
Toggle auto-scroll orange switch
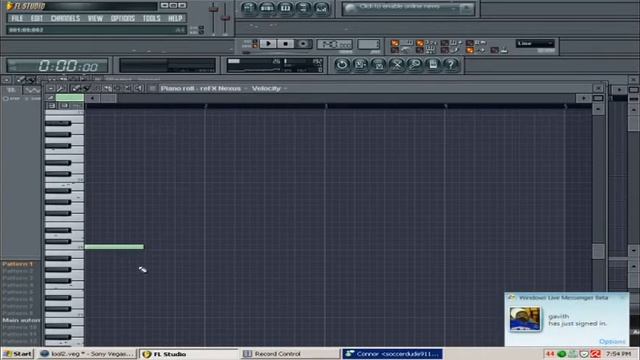pyautogui.click(x=470, y=50)
